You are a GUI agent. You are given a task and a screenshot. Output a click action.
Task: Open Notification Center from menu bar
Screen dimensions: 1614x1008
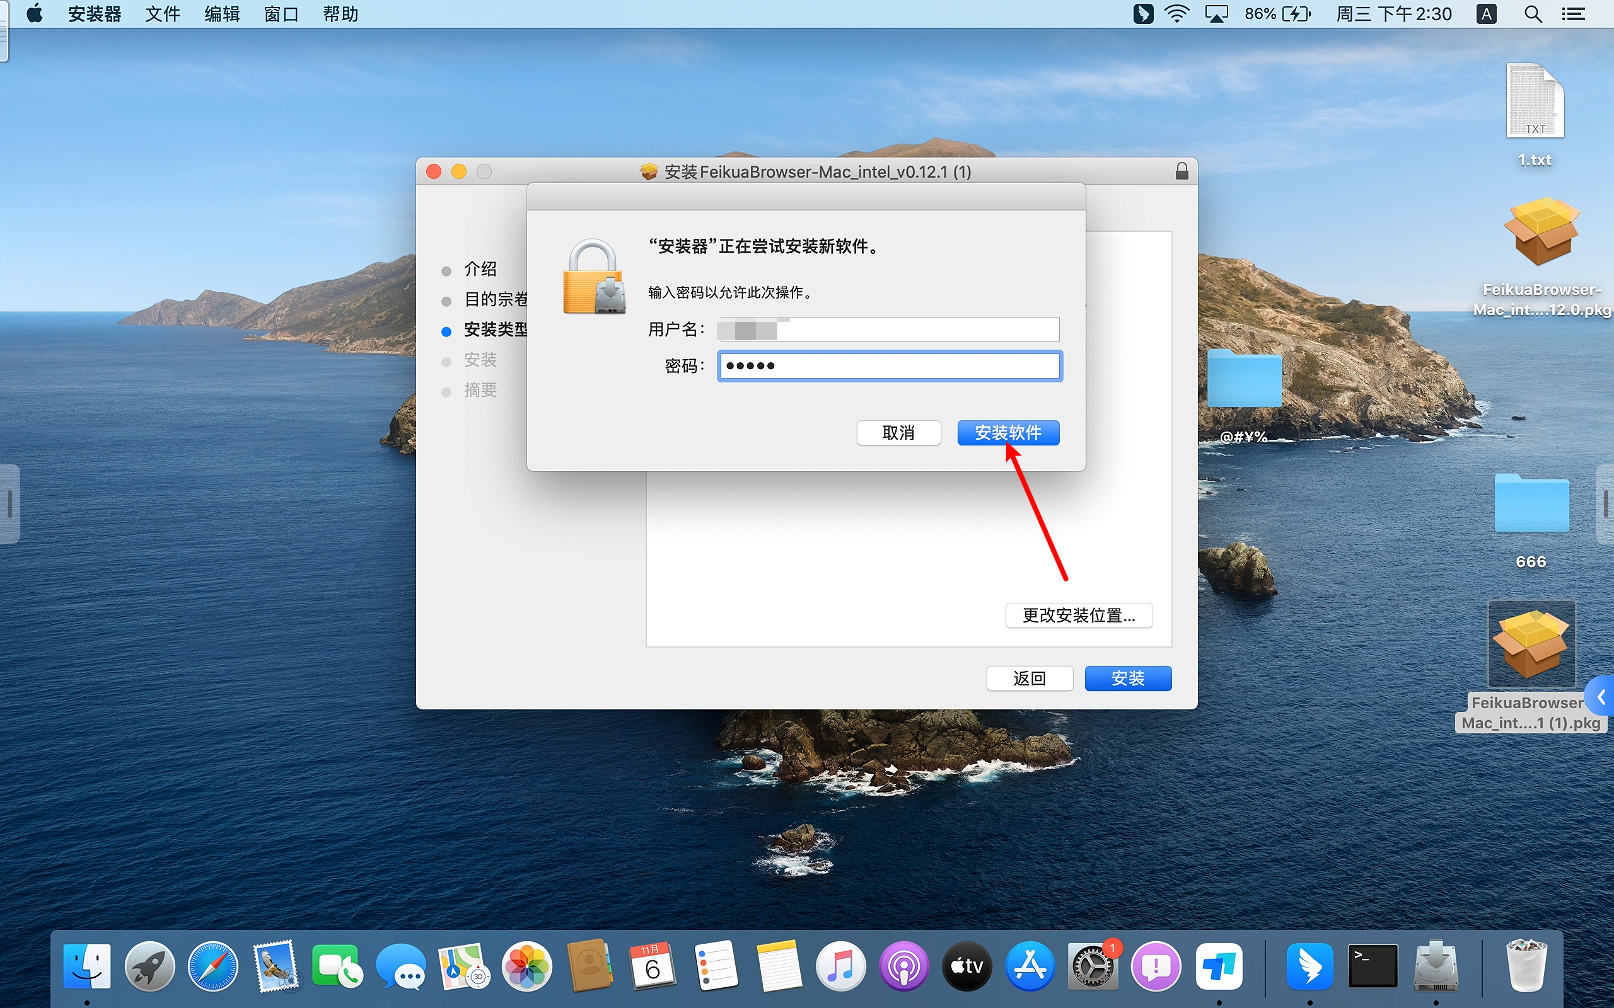1574,14
